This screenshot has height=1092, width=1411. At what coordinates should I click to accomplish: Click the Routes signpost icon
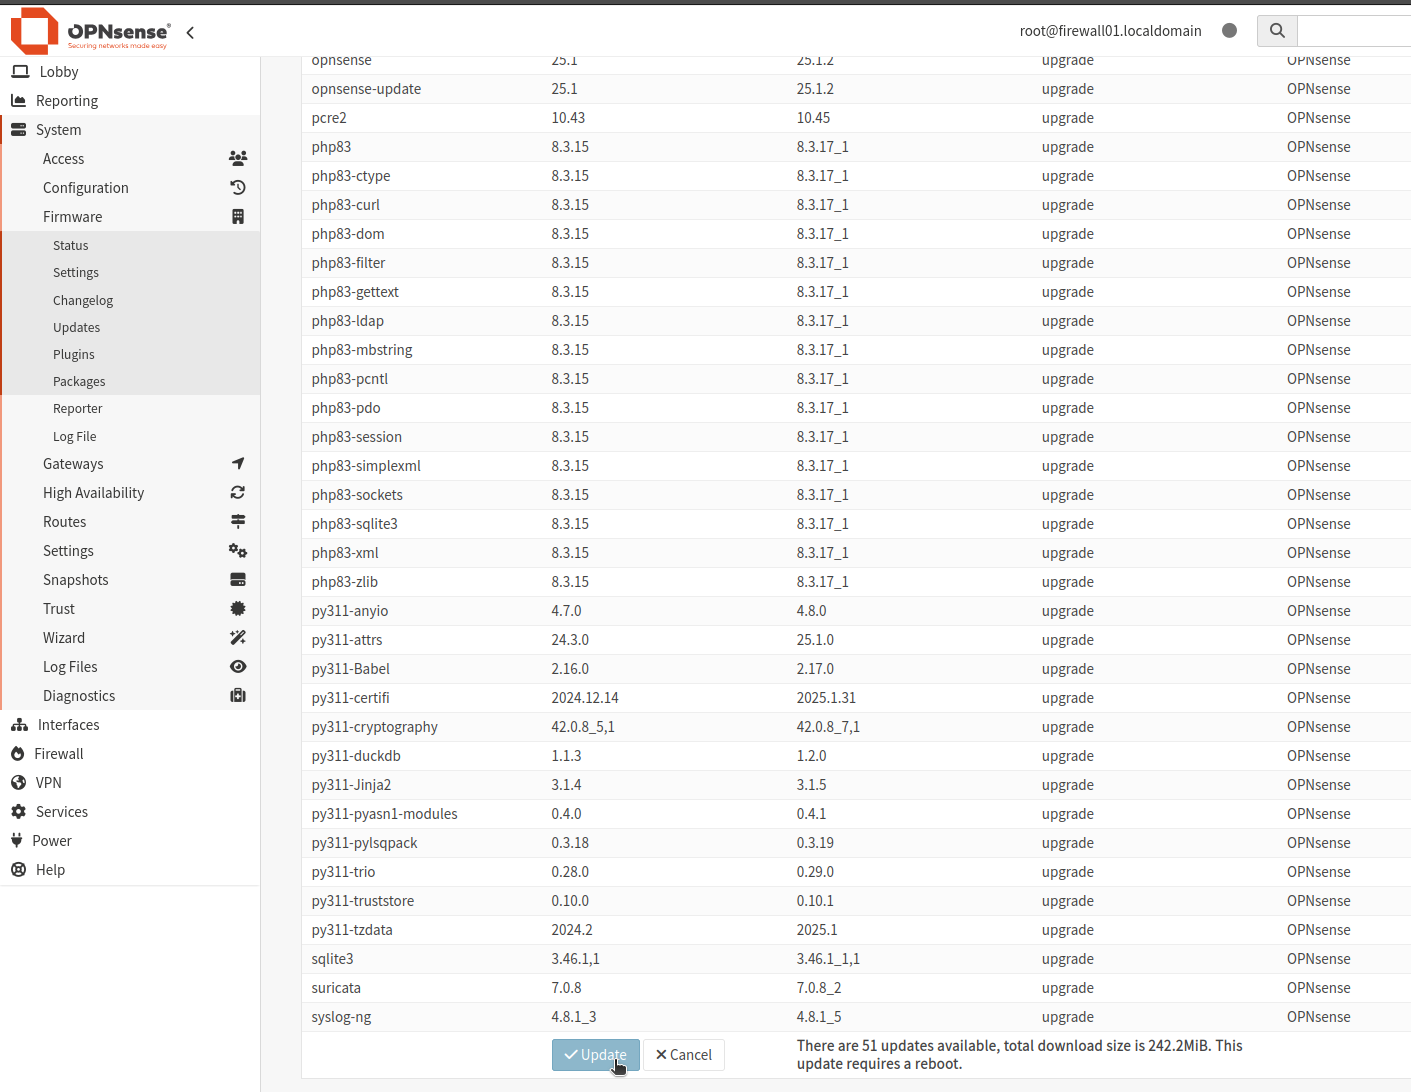pyautogui.click(x=238, y=522)
